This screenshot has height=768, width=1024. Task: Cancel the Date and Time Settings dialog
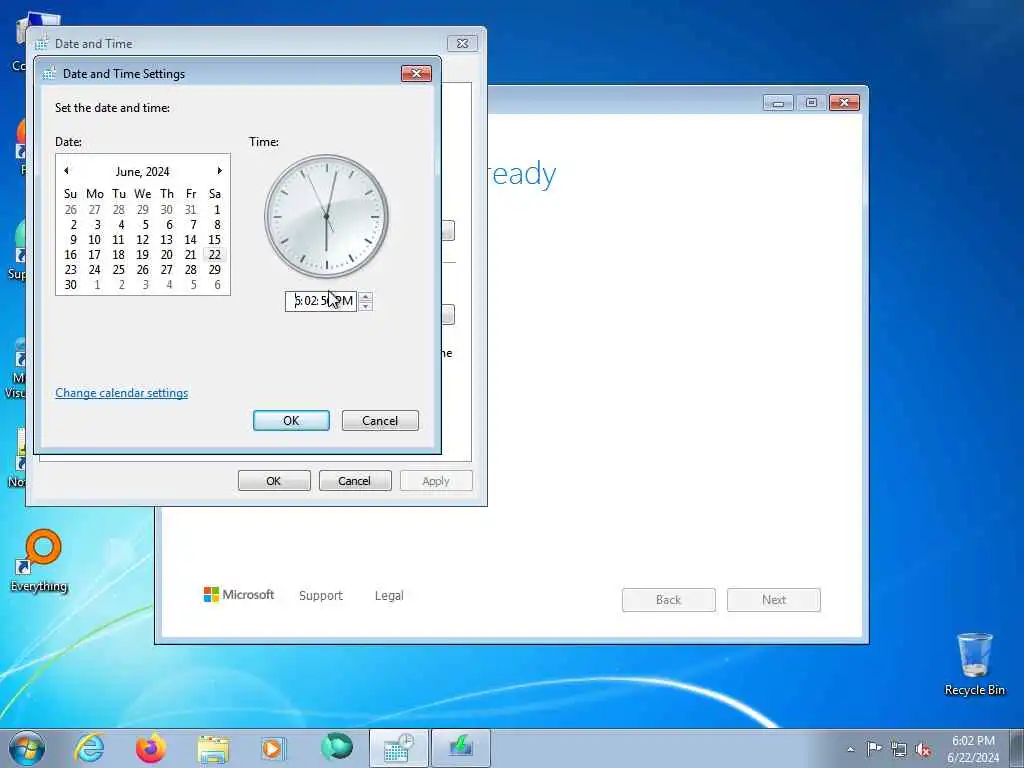pyautogui.click(x=380, y=421)
